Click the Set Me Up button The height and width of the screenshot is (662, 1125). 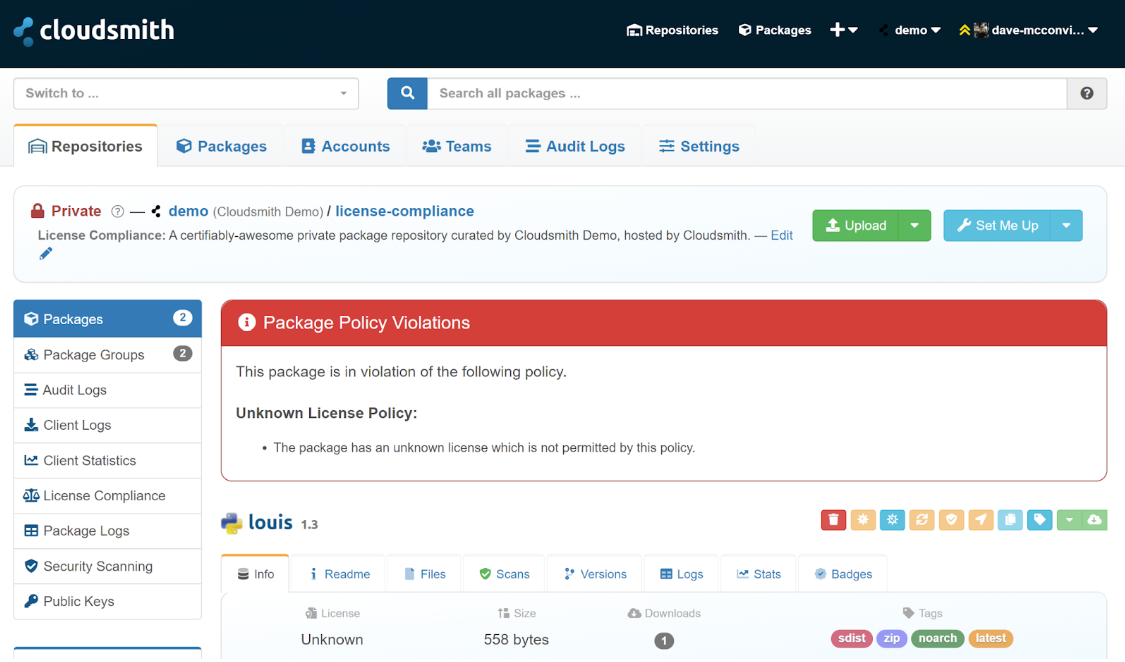click(x=997, y=225)
